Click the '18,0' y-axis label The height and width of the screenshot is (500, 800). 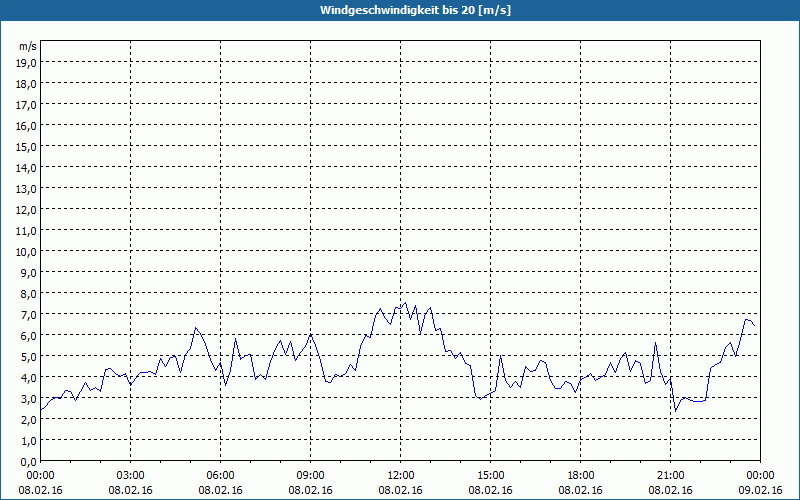point(26,84)
